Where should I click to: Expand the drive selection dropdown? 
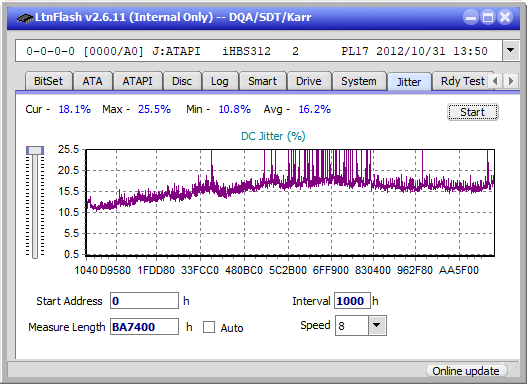[511, 51]
